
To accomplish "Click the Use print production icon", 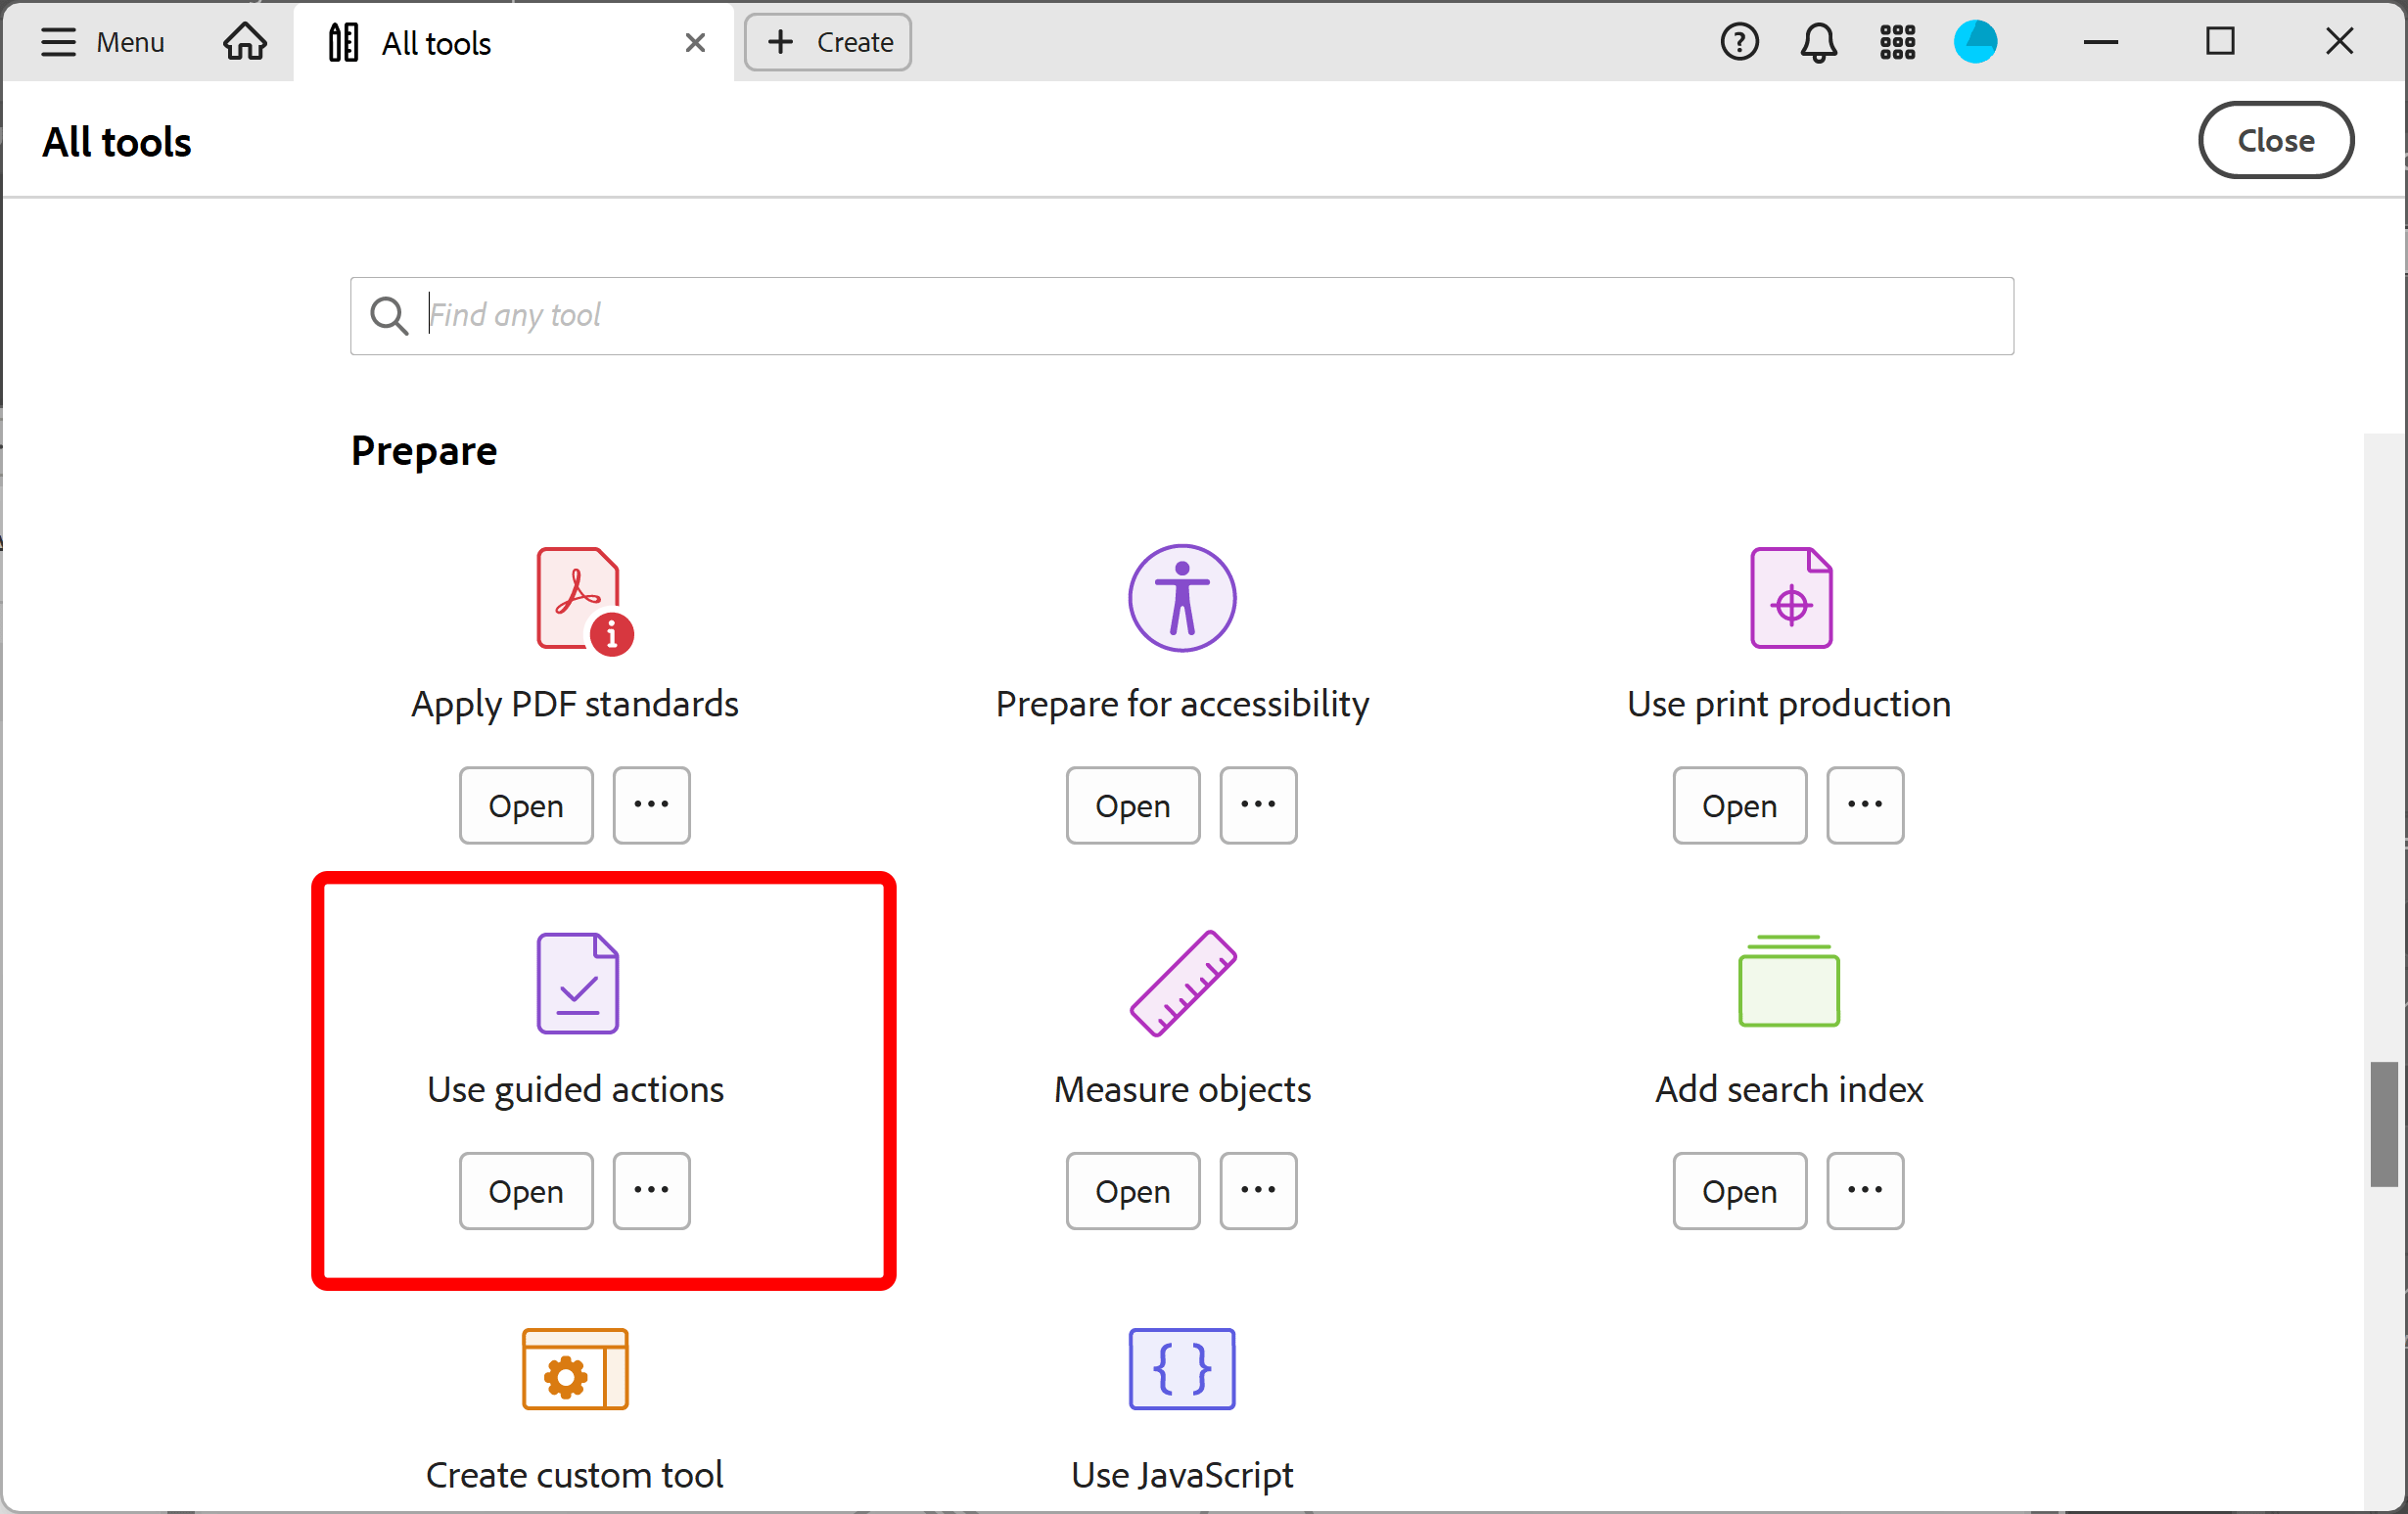I will [1790, 598].
